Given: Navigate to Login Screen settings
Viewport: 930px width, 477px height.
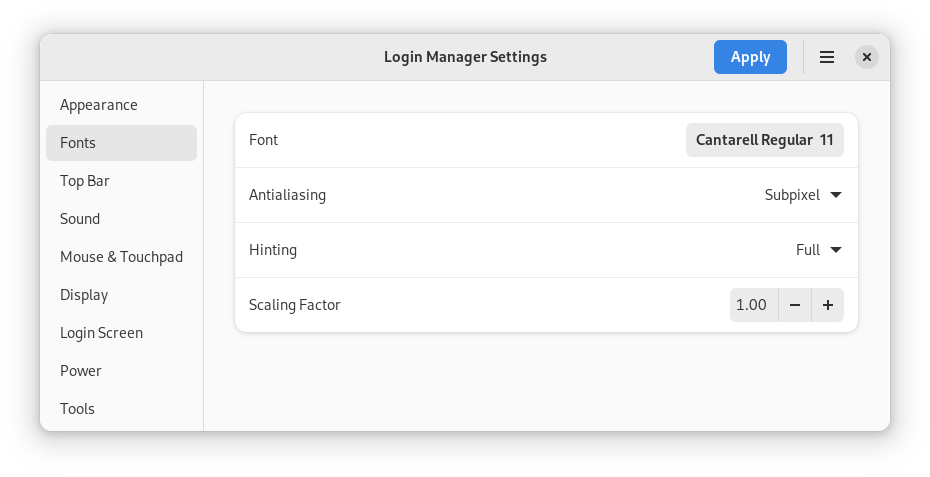Looking at the screenshot, I should pos(101,333).
